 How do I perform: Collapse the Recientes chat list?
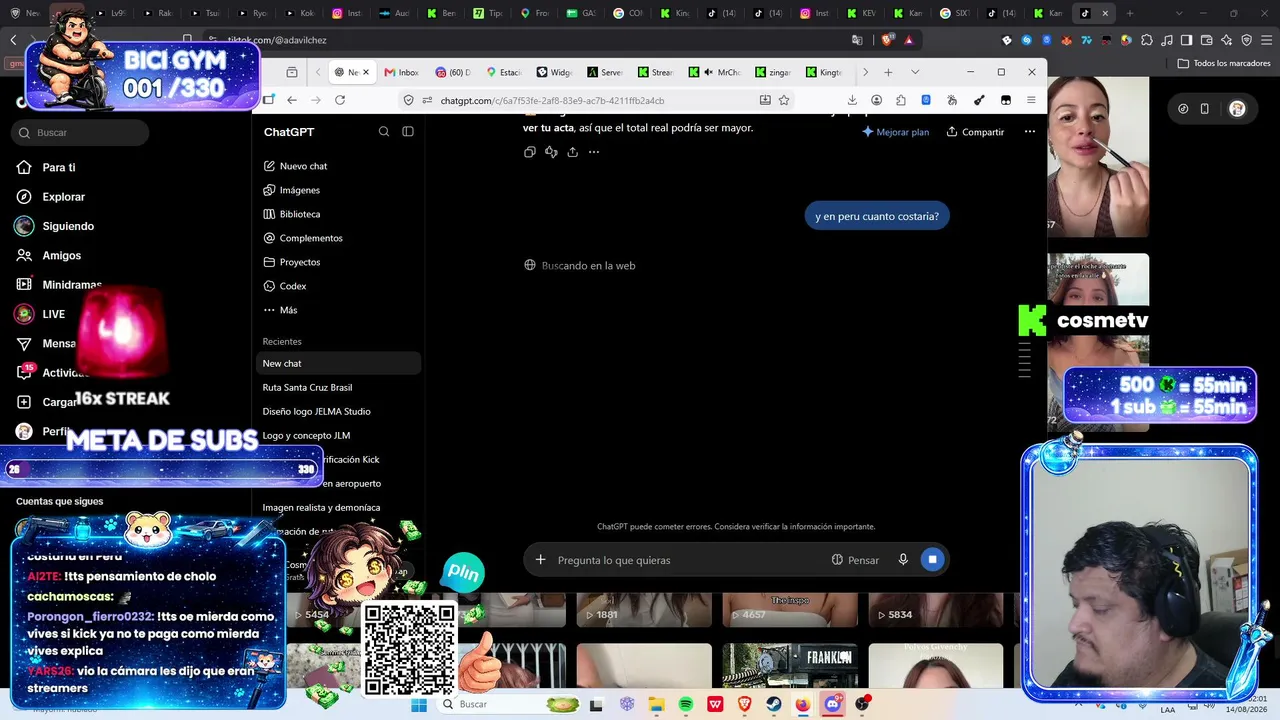pos(282,342)
